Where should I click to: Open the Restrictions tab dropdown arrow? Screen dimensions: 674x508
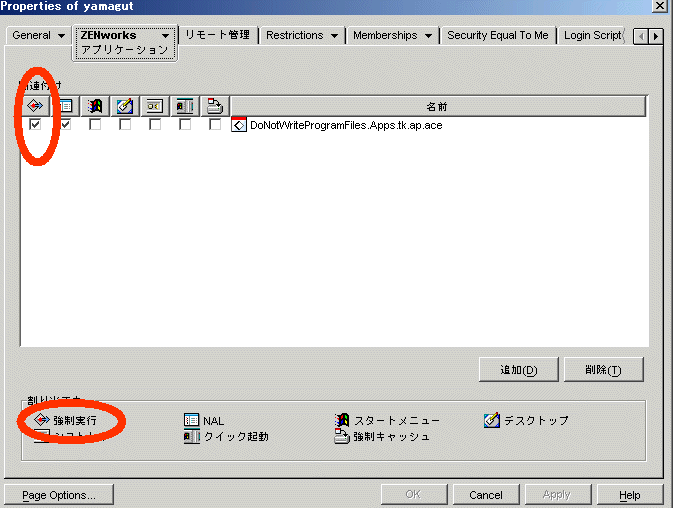tap(334, 36)
